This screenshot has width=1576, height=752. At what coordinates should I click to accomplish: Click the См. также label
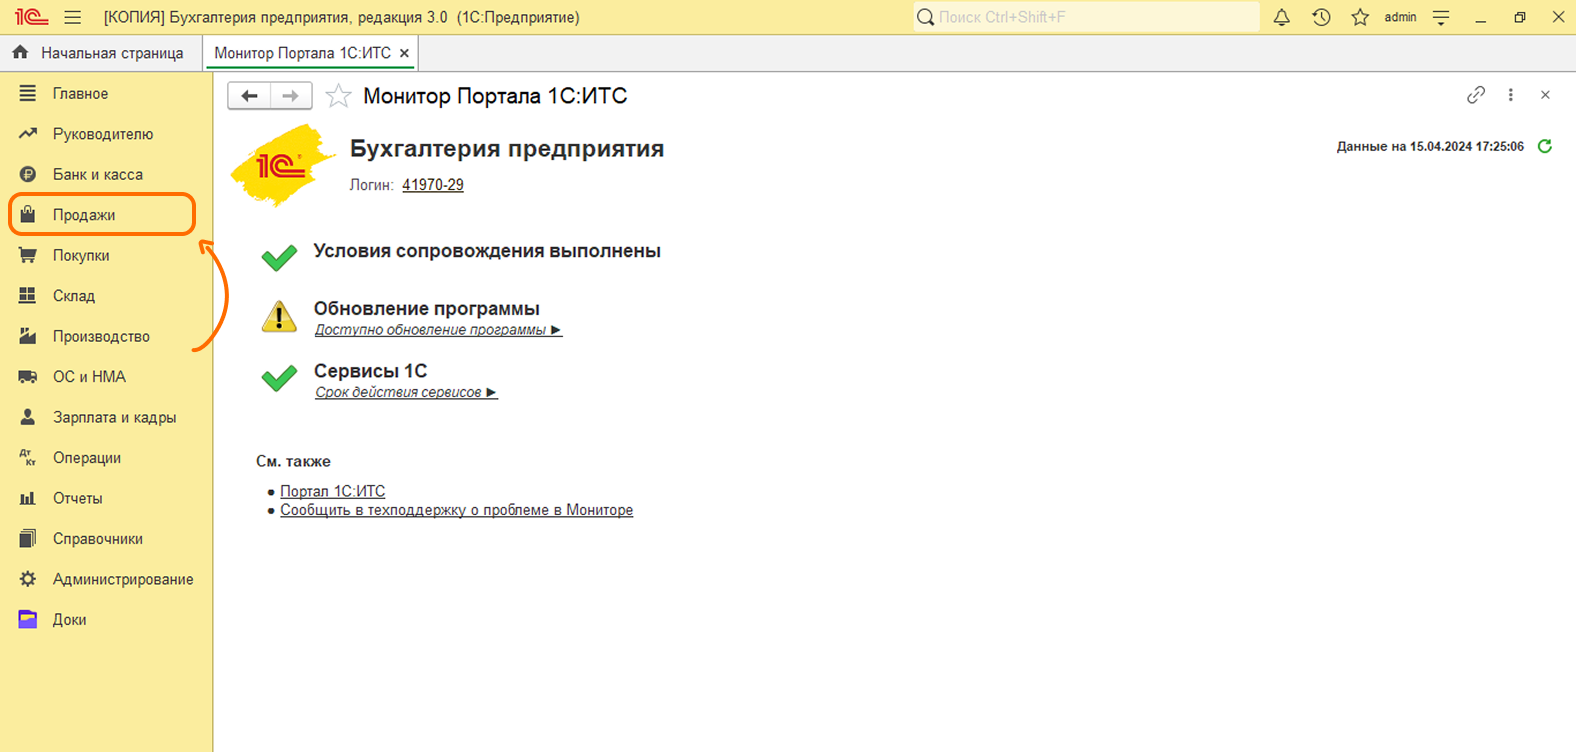point(293,461)
